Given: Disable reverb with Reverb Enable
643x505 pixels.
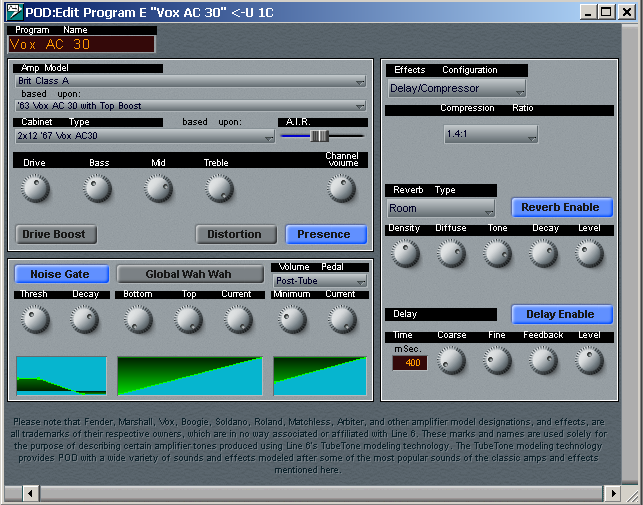Looking at the screenshot, I should [x=562, y=208].
